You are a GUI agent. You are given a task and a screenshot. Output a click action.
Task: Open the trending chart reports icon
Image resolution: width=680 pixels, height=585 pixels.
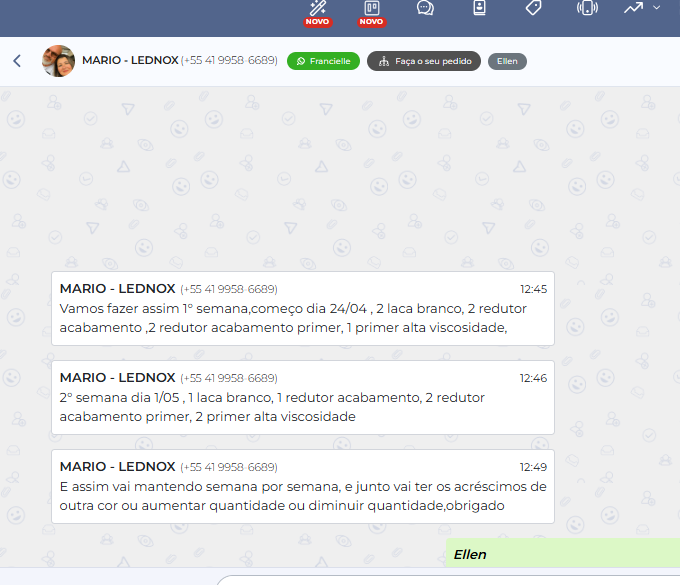(x=633, y=8)
